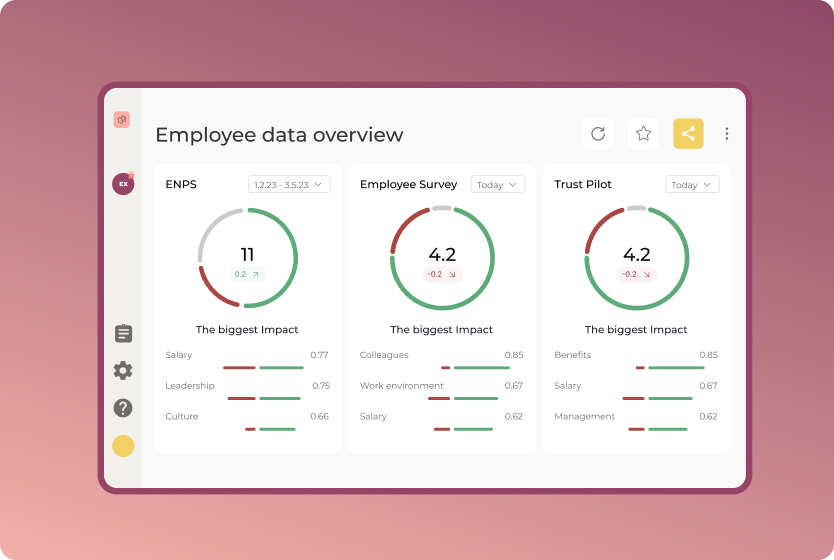Click the Trust Pilot -0.2 decrease badge
Screen dimensions: 834x560
point(636,274)
